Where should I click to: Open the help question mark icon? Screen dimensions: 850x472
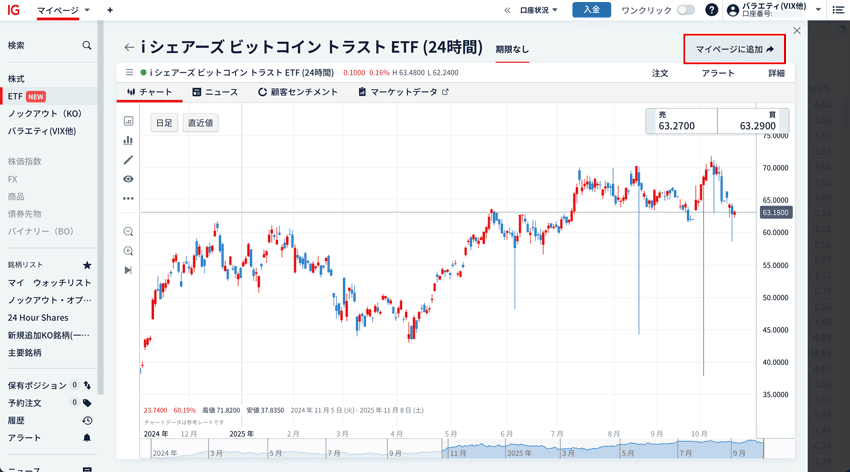[712, 10]
